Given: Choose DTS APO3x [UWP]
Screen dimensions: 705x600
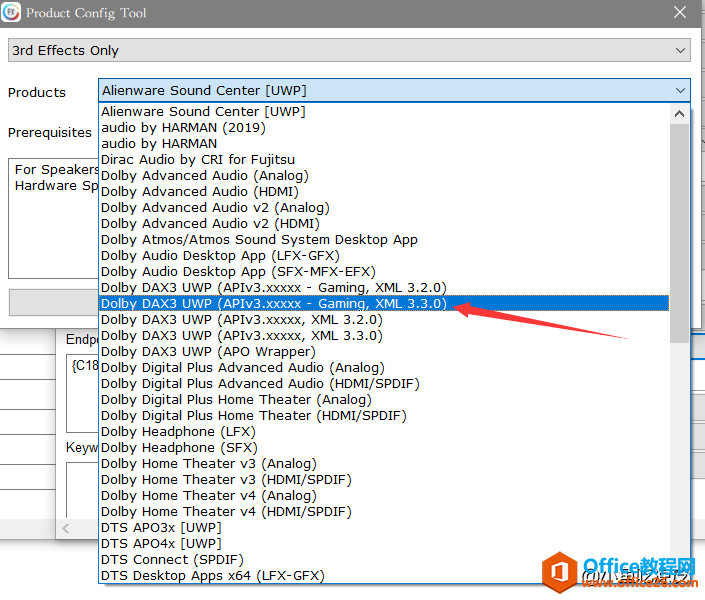Looking at the screenshot, I should [x=384, y=528].
